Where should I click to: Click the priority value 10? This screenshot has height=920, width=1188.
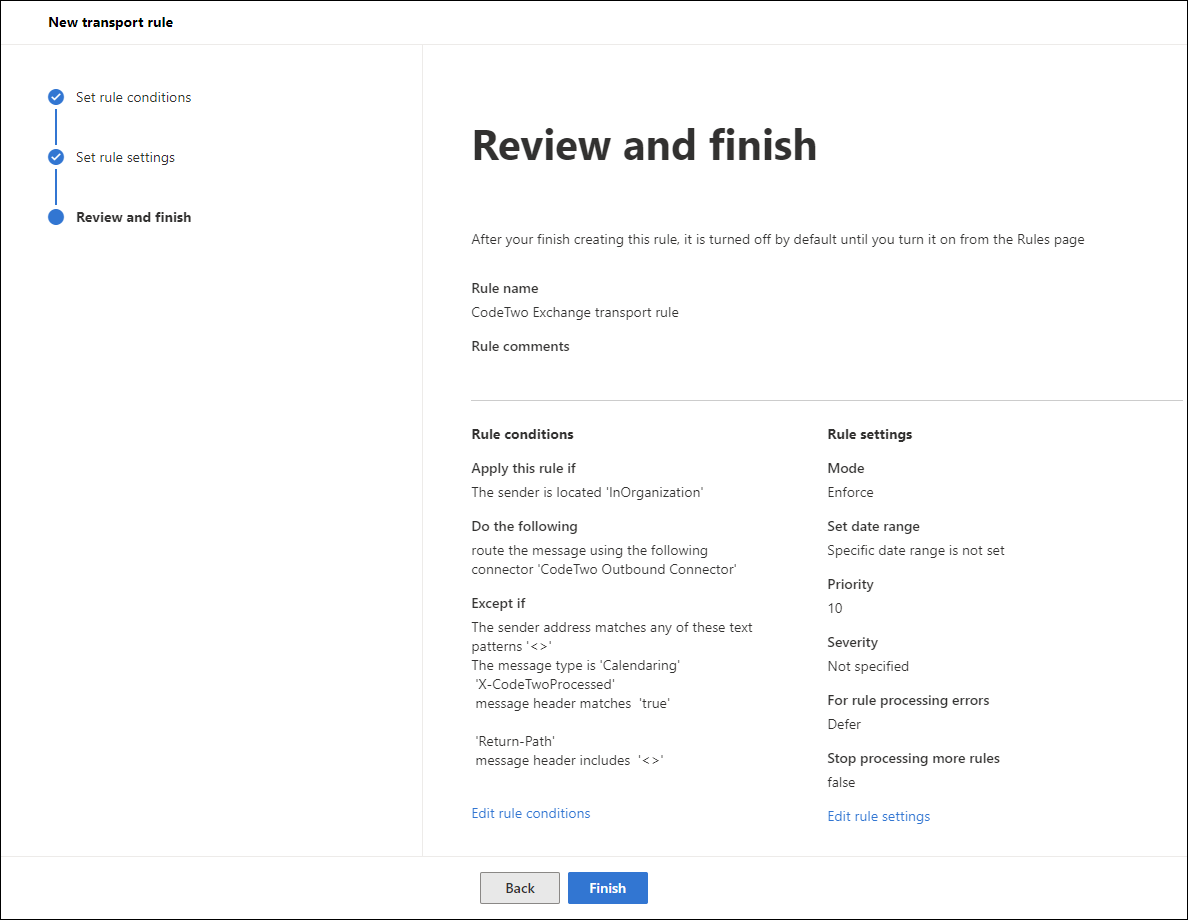pyautogui.click(x=834, y=608)
